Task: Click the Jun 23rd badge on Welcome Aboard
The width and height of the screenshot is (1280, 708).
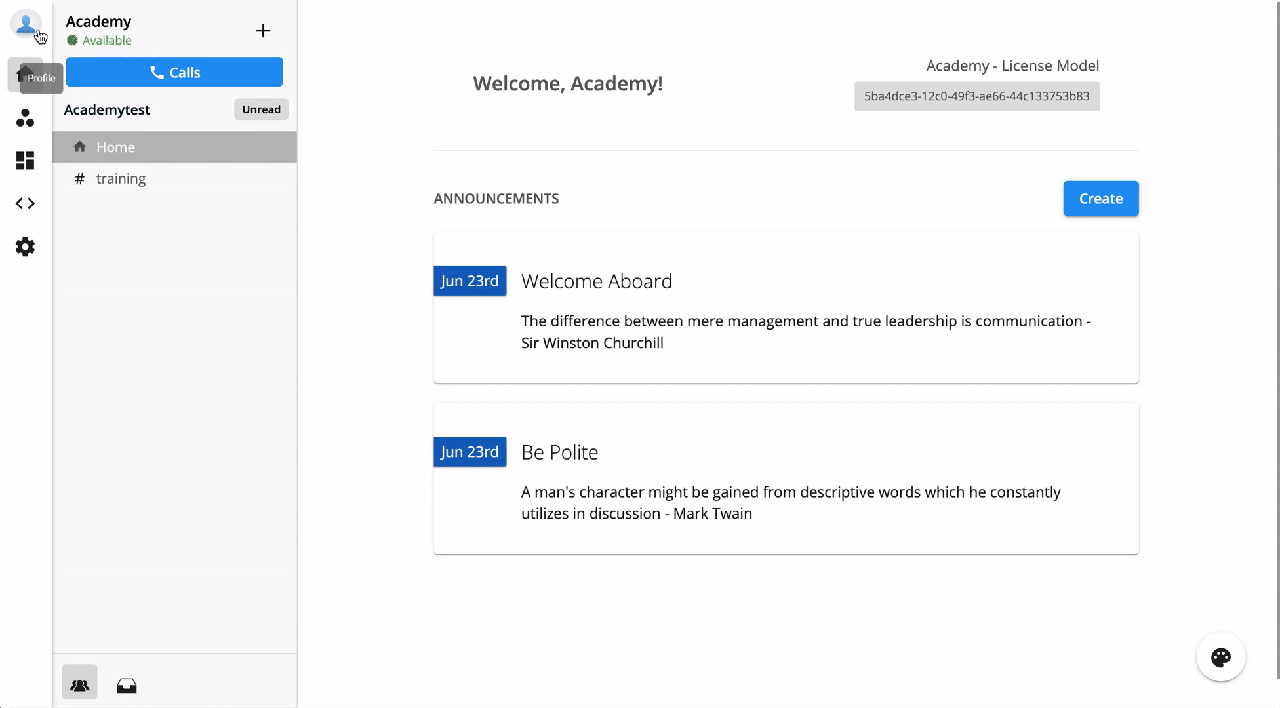Action: 470,281
